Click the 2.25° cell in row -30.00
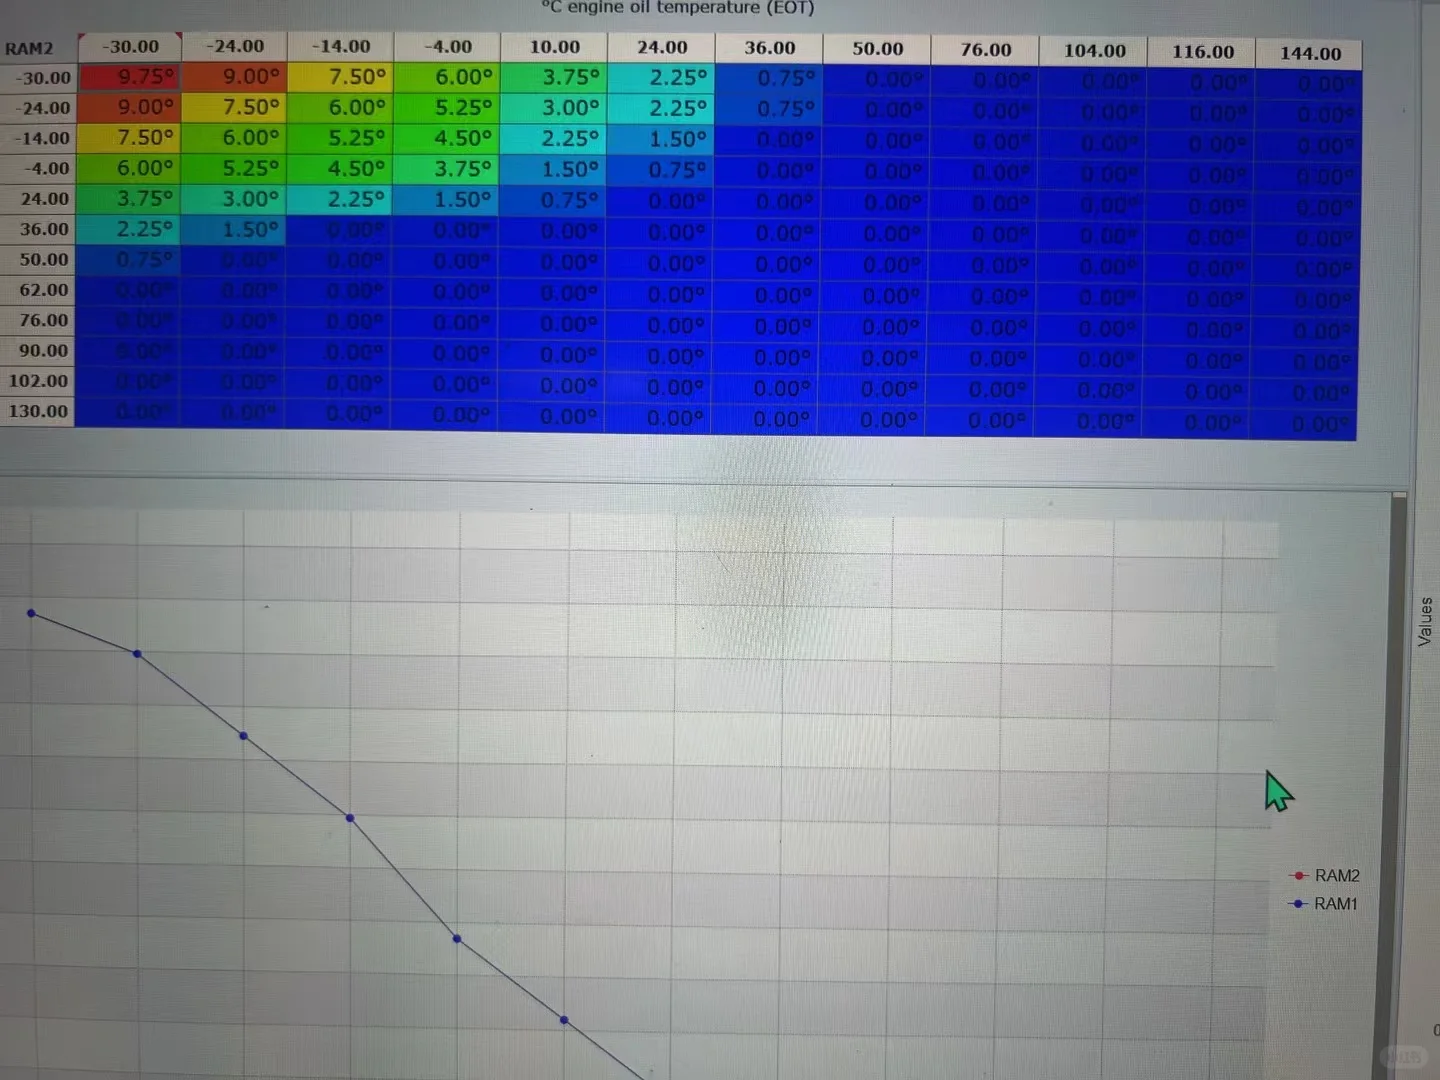The image size is (1440, 1080). point(661,78)
